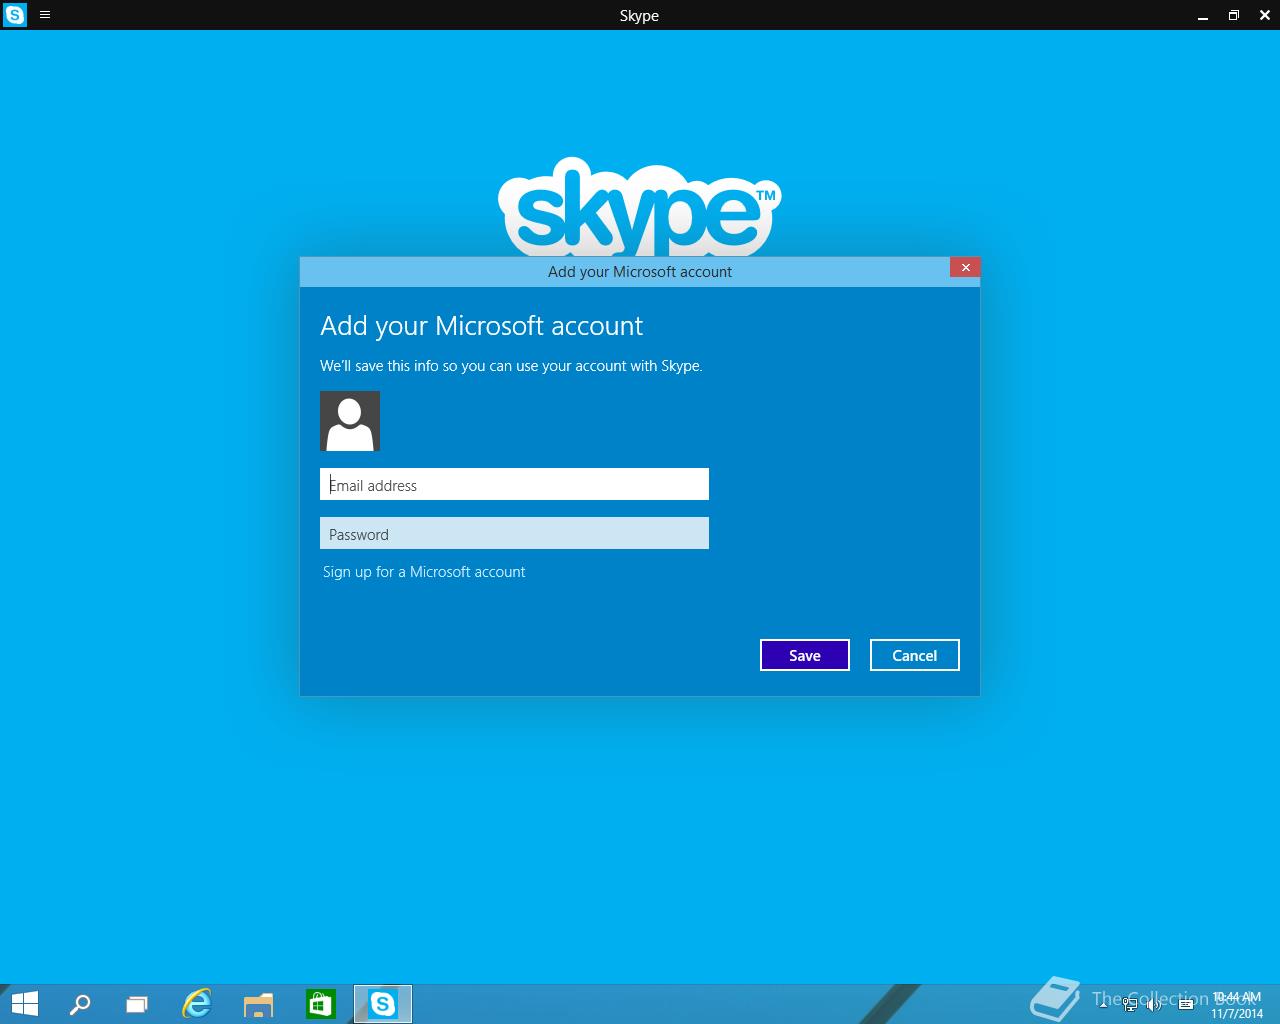Screen dimensions: 1280x1024
Task: Click the Cancel button
Action: (x=915, y=655)
